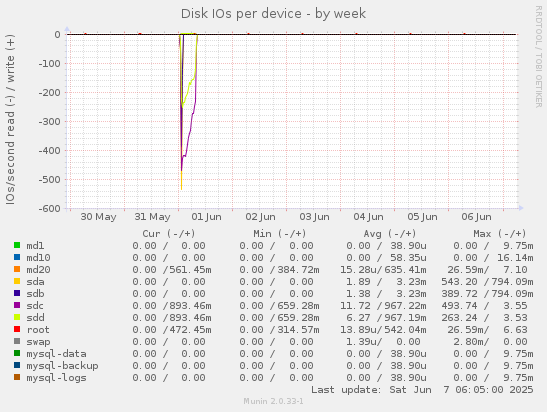The width and height of the screenshot is (547, 412).
Task: Select the sdc legend label
Action: pos(35,306)
